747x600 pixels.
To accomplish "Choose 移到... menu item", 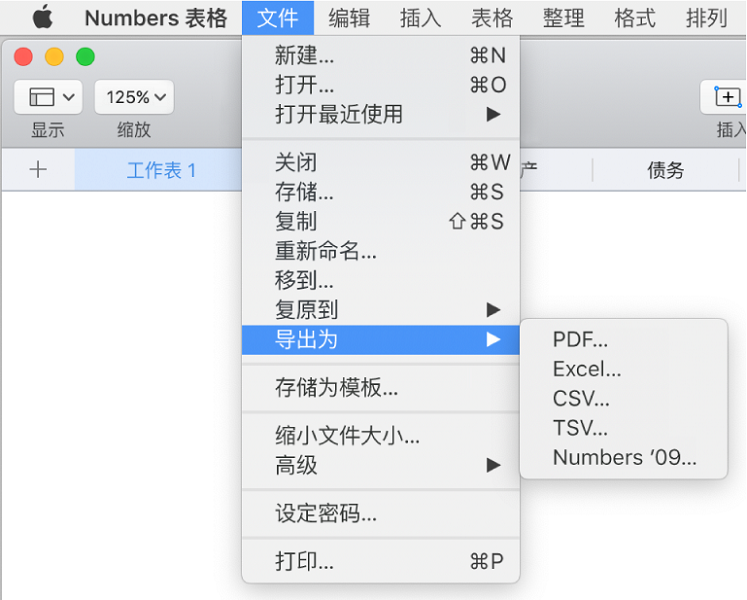I will pyautogui.click(x=381, y=280).
